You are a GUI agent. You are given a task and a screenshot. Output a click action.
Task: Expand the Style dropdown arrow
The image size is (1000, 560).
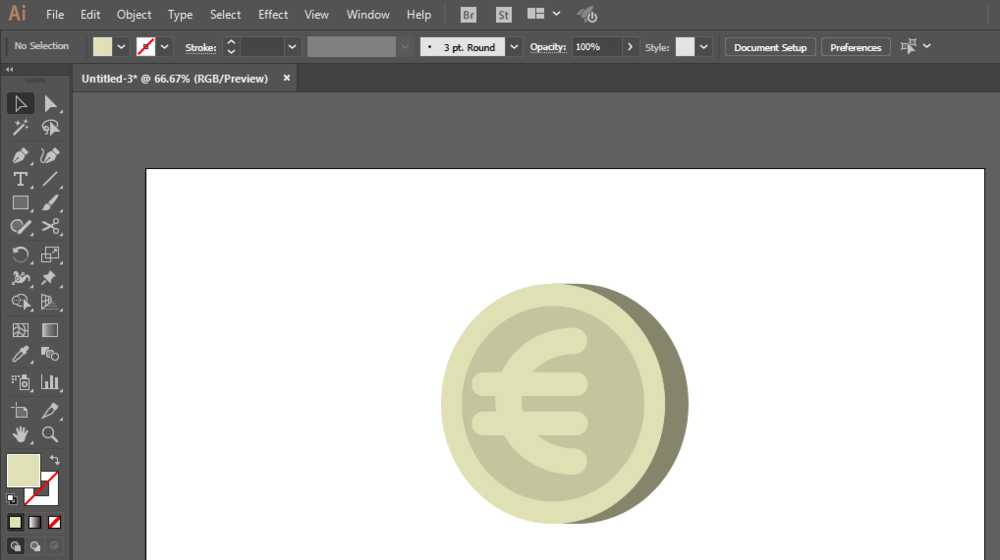(703, 47)
